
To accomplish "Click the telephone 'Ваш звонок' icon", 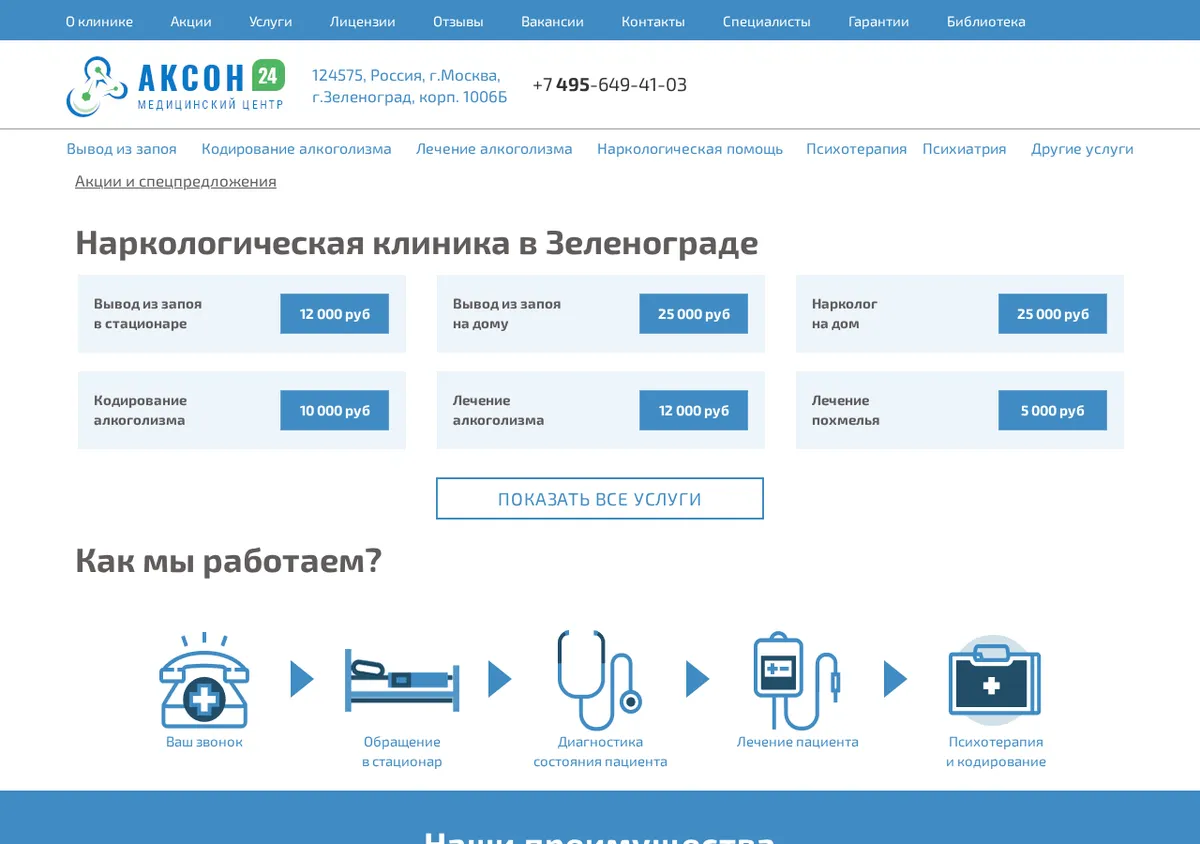I will (204, 680).
